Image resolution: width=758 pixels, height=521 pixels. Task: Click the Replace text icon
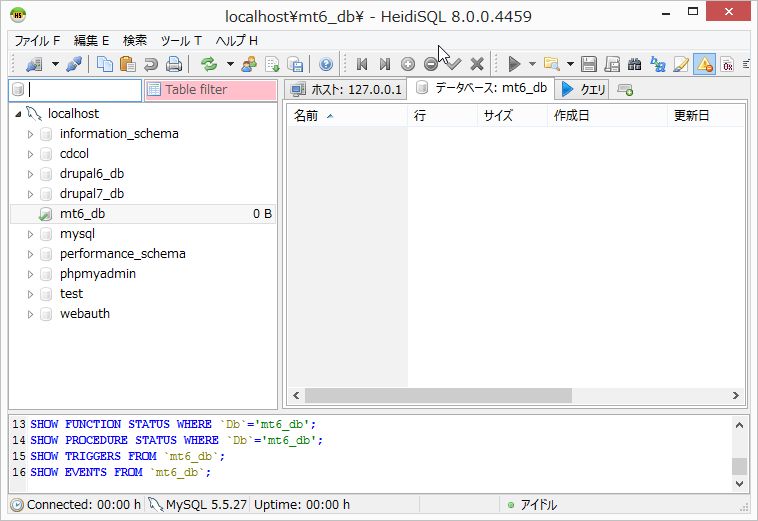(x=658, y=64)
